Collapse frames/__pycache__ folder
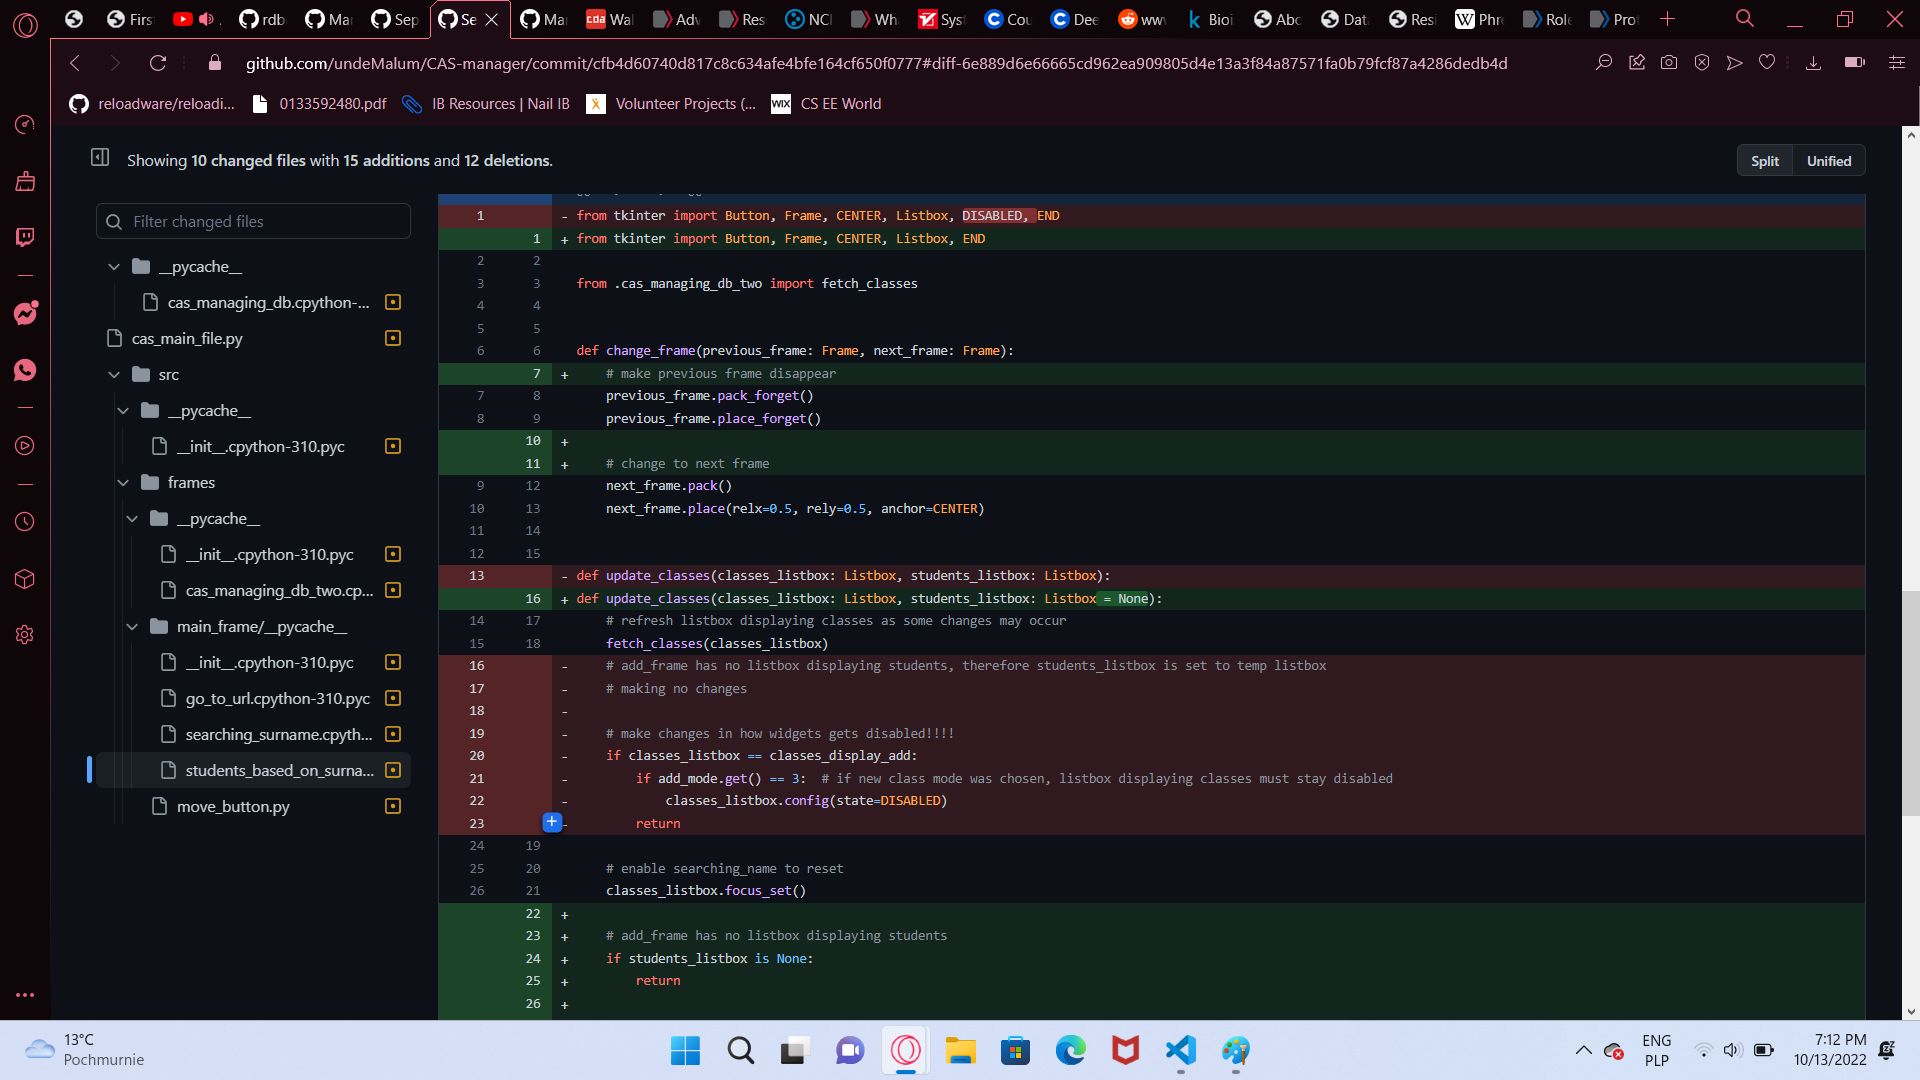The width and height of the screenshot is (1920, 1080). 132,519
